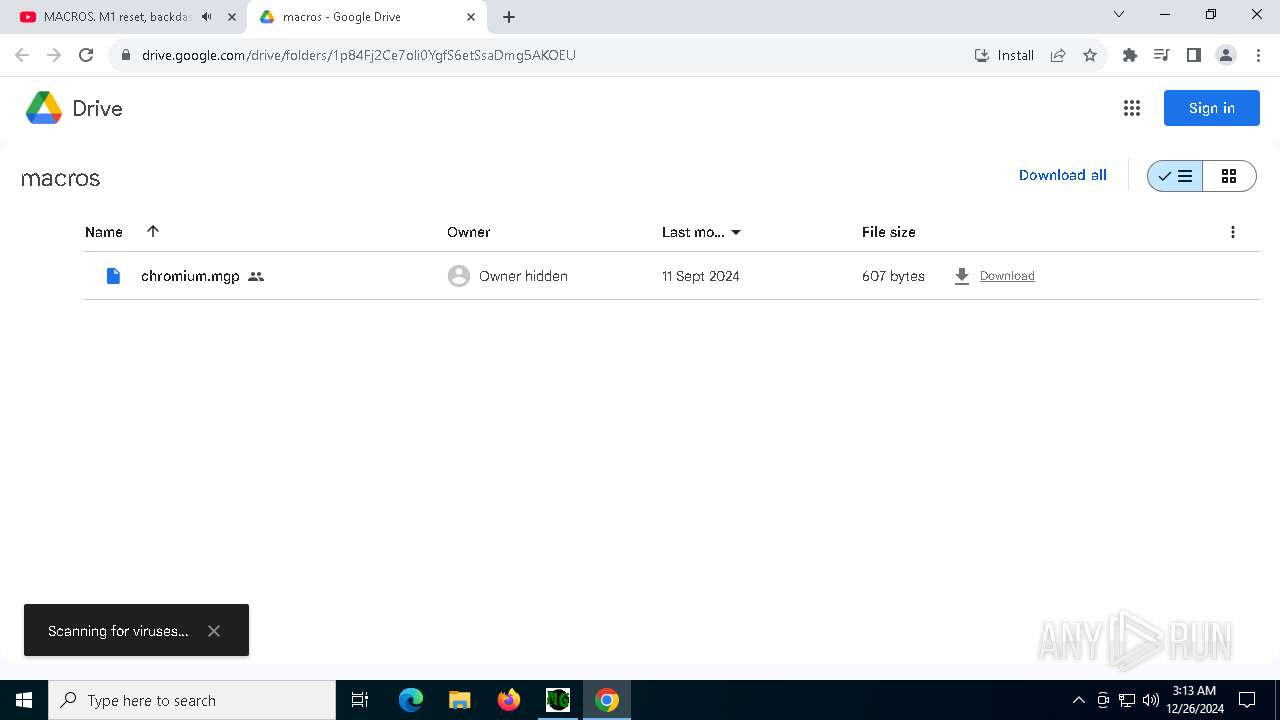This screenshot has height=720, width=1280.
Task: Open the media controls icon in the toolbar
Action: (1162, 55)
